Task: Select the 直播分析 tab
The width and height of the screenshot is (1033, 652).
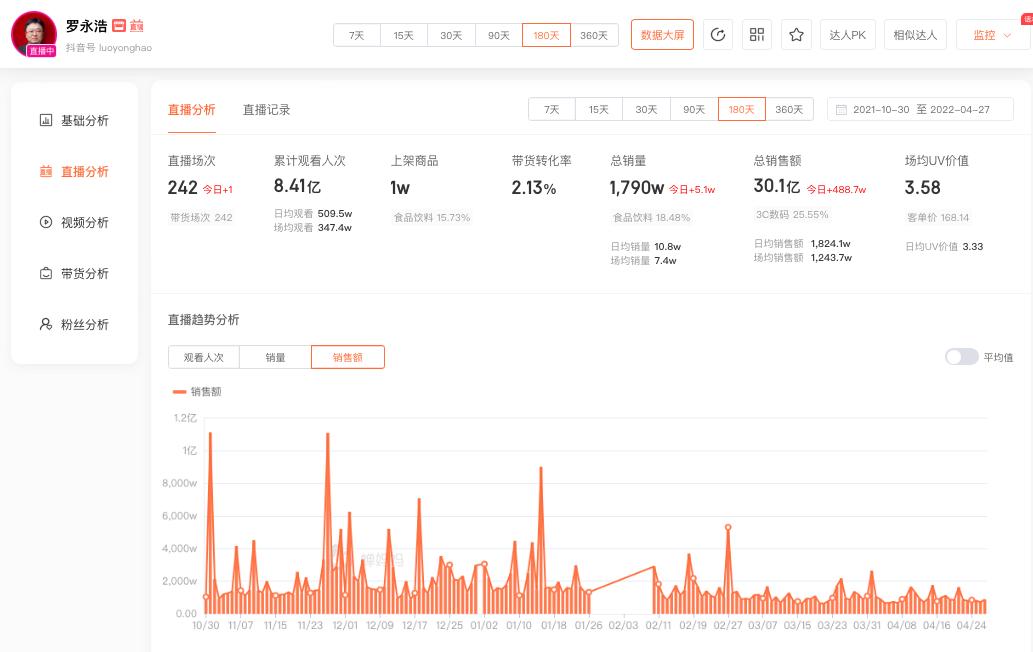Action: click(191, 110)
